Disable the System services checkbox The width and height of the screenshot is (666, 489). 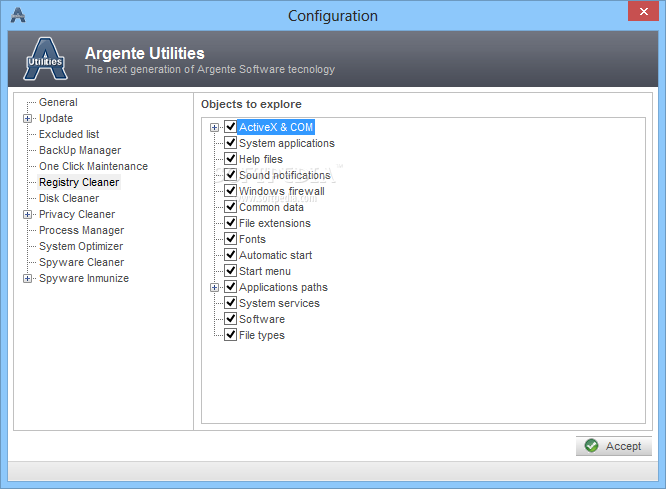231,303
